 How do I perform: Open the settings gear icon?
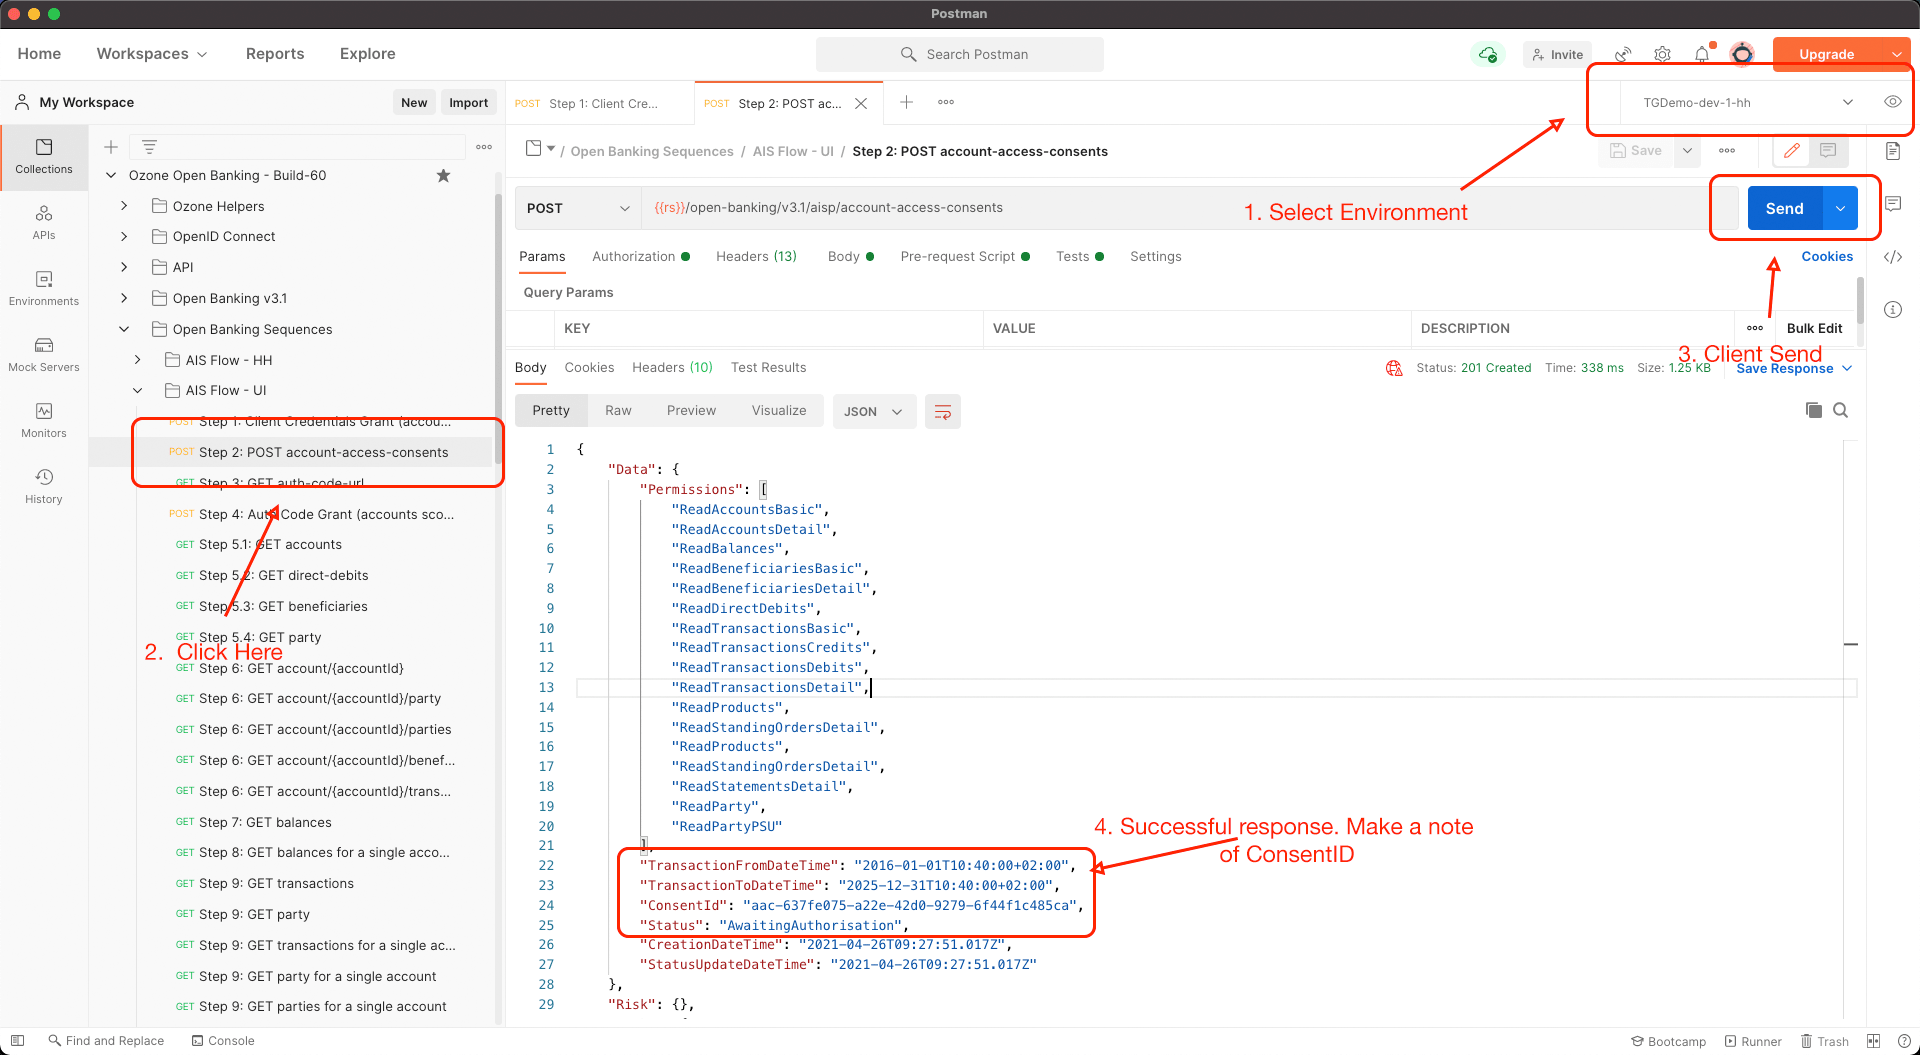click(x=1662, y=54)
